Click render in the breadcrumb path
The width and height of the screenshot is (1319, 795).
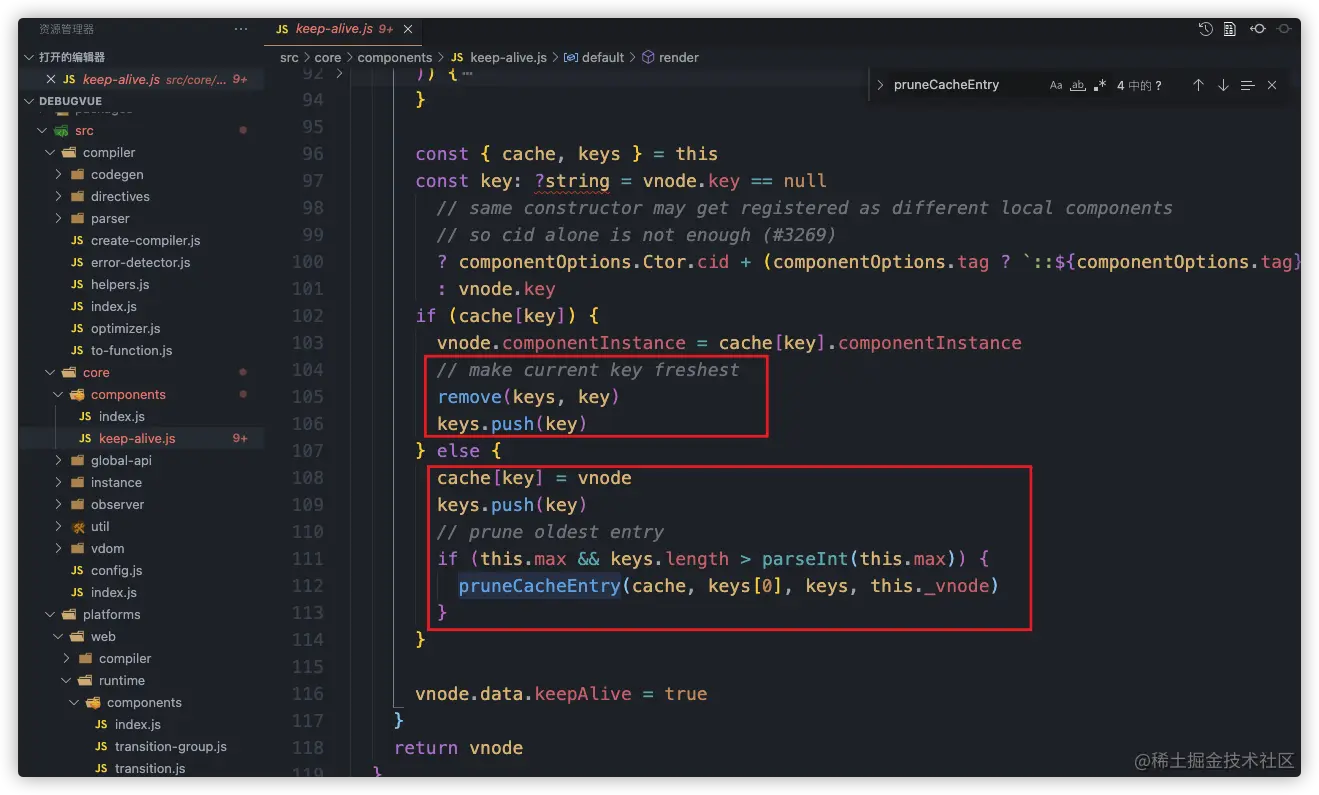coord(679,58)
